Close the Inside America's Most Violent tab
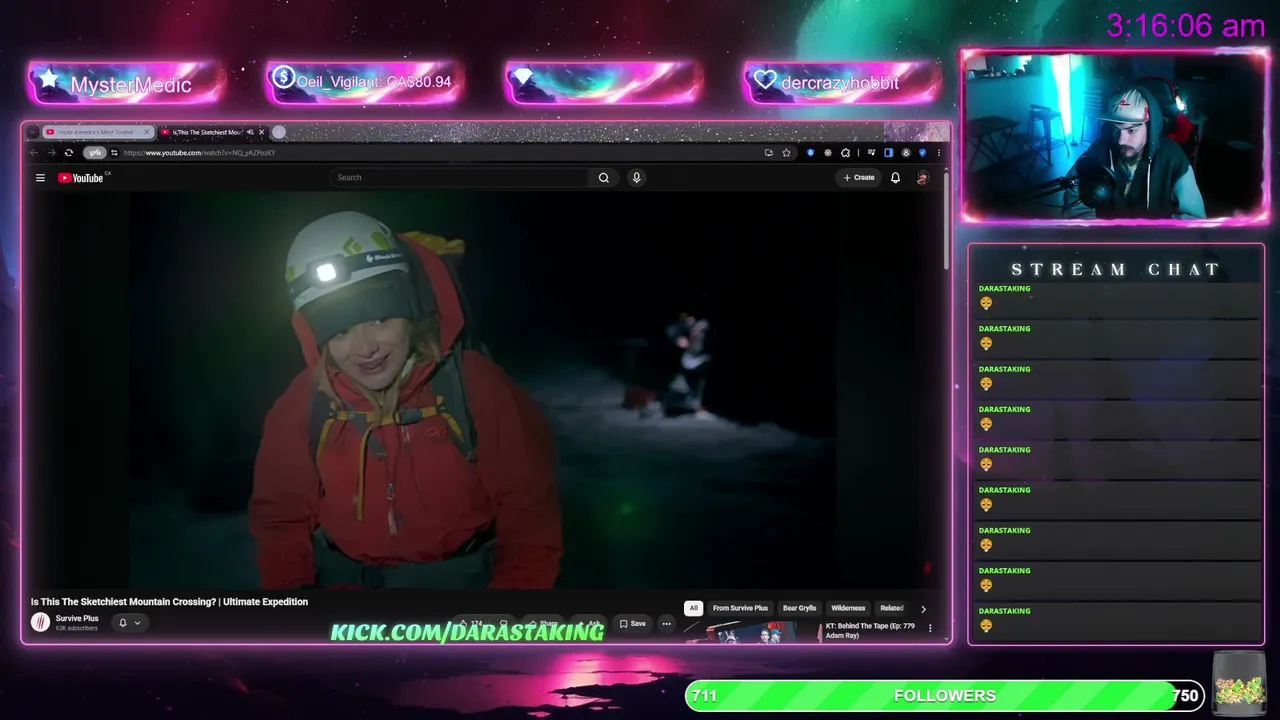This screenshot has width=1280, height=720. tap(147, 132)
